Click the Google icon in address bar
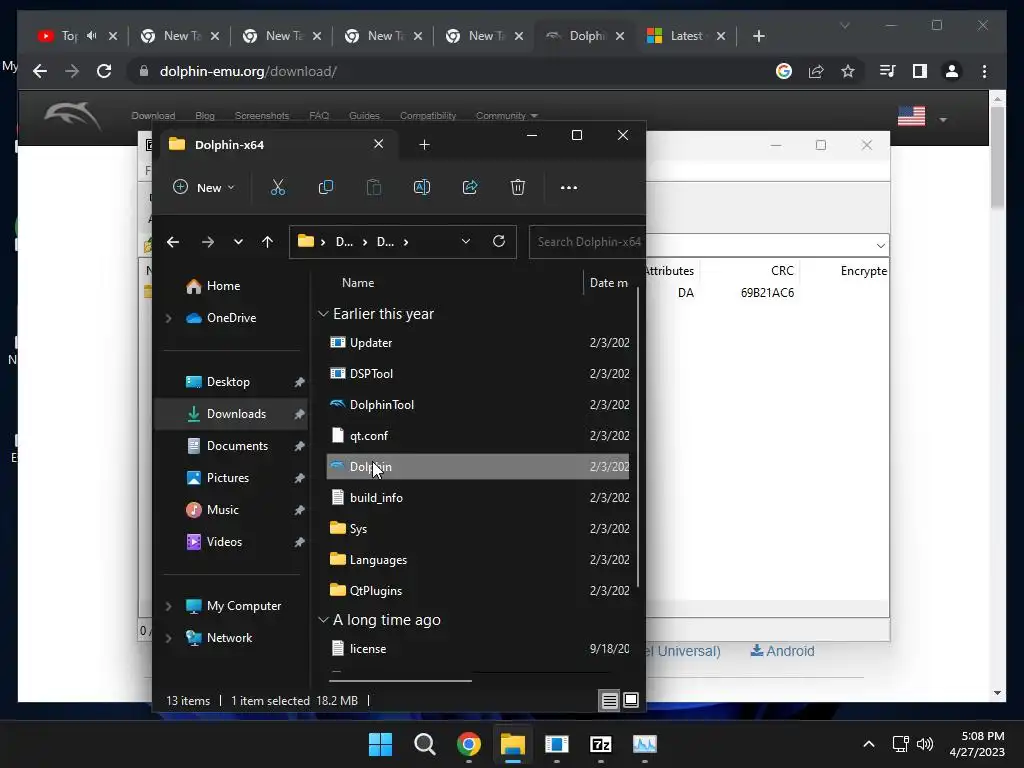Image resolution: width=1024 pixels, height=768 pixels. coord(784,71)
